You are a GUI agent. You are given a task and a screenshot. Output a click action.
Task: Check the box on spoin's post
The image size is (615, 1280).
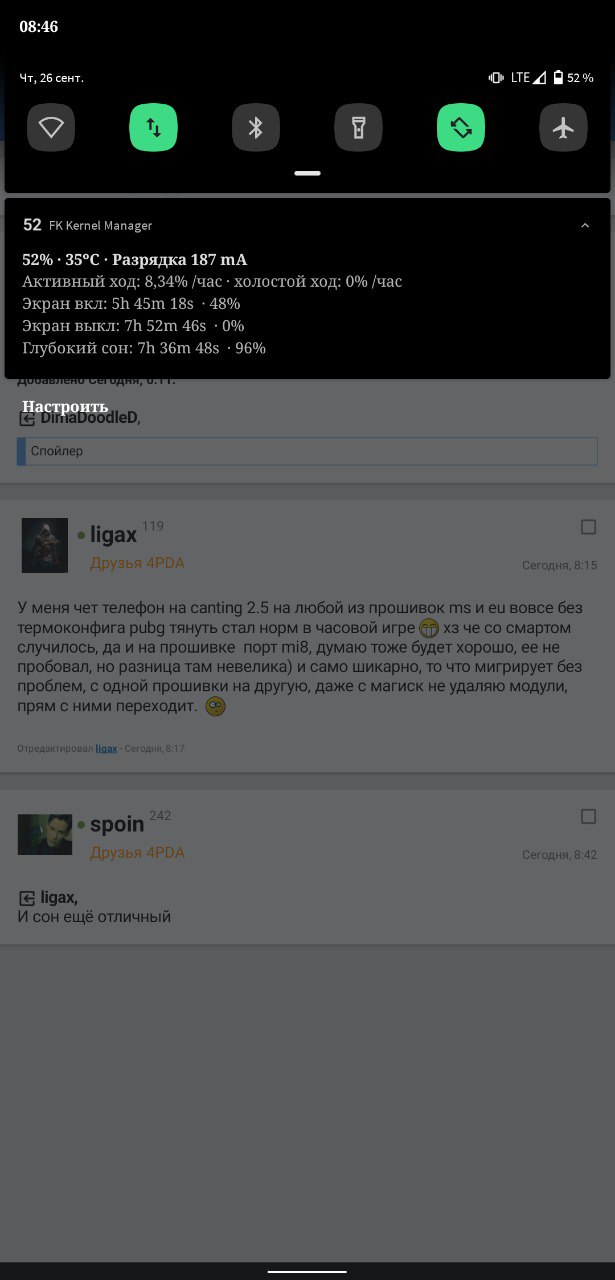click(588, 817)
